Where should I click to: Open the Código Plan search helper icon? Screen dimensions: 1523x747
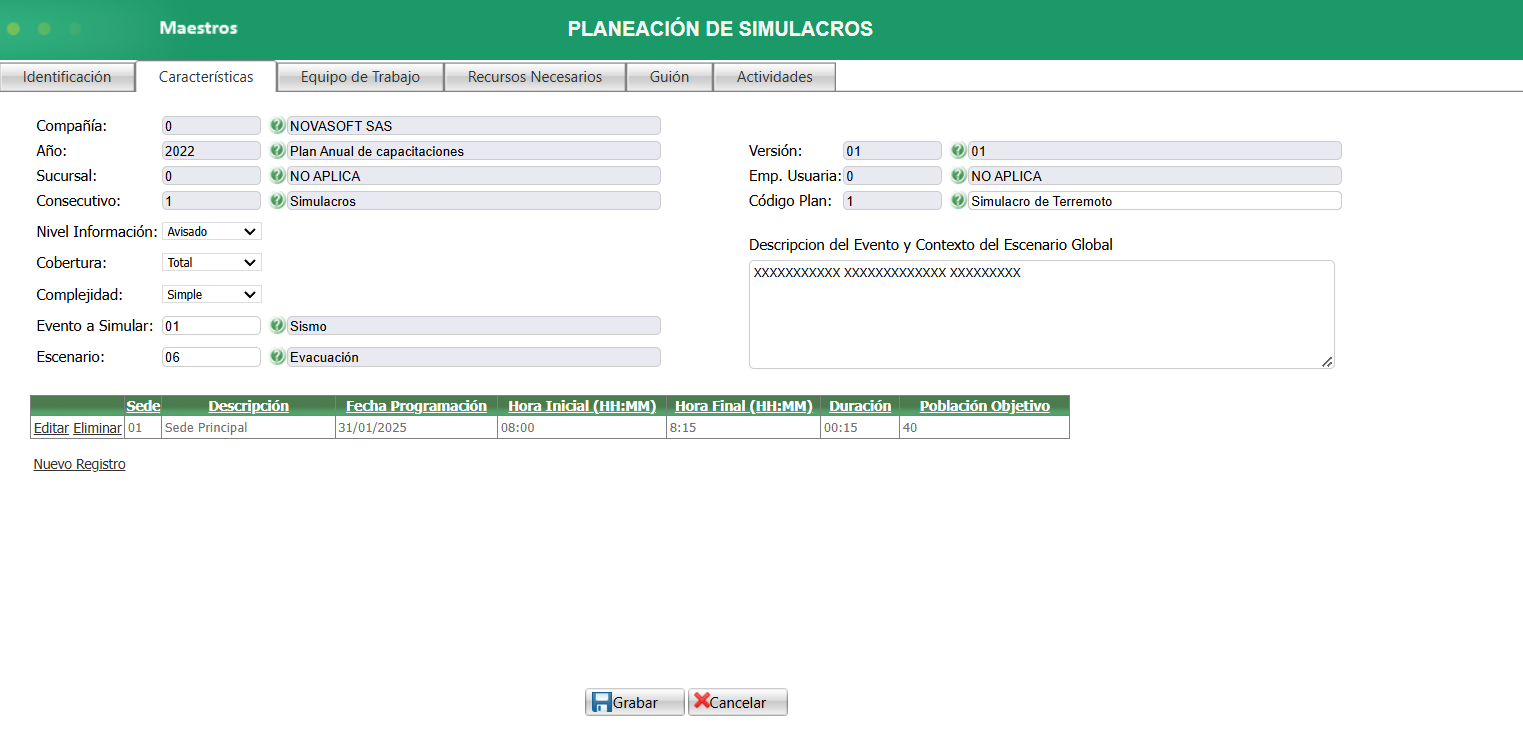958,200
